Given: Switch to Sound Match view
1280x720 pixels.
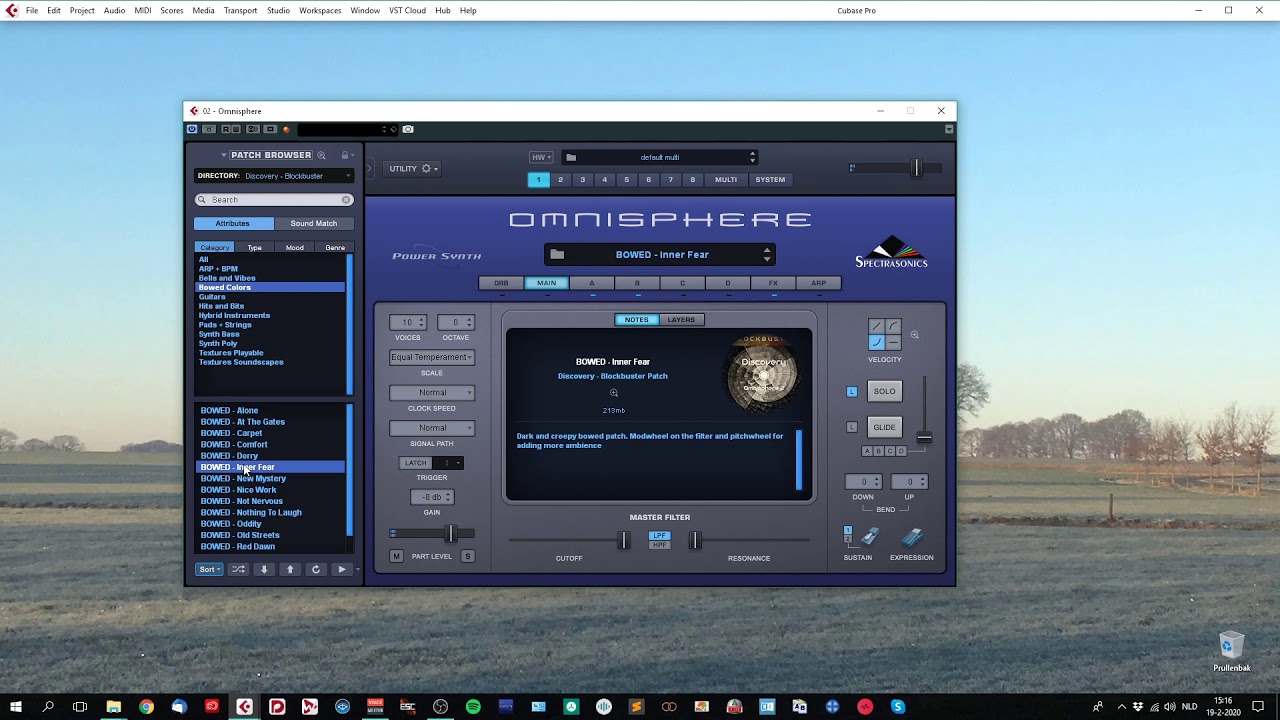Looking at the screenshot, I should coord(314,223).
